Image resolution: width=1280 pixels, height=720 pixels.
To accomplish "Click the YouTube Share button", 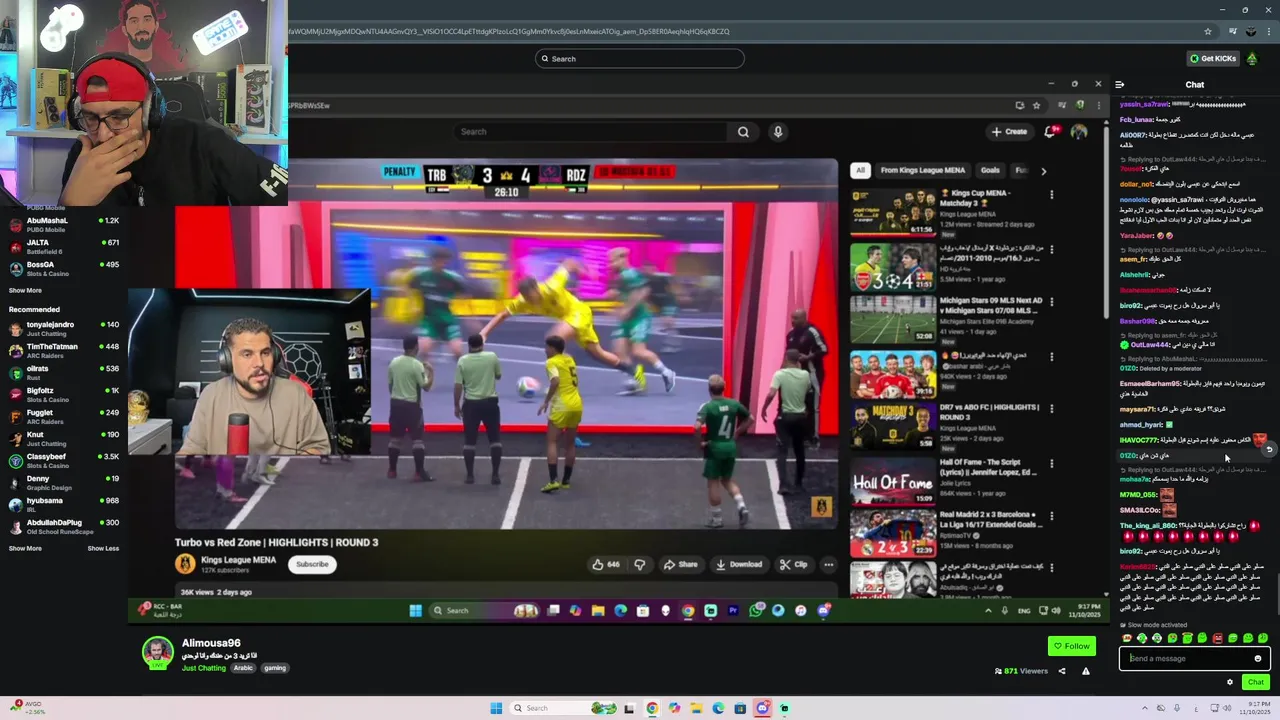I will [680, 564].
